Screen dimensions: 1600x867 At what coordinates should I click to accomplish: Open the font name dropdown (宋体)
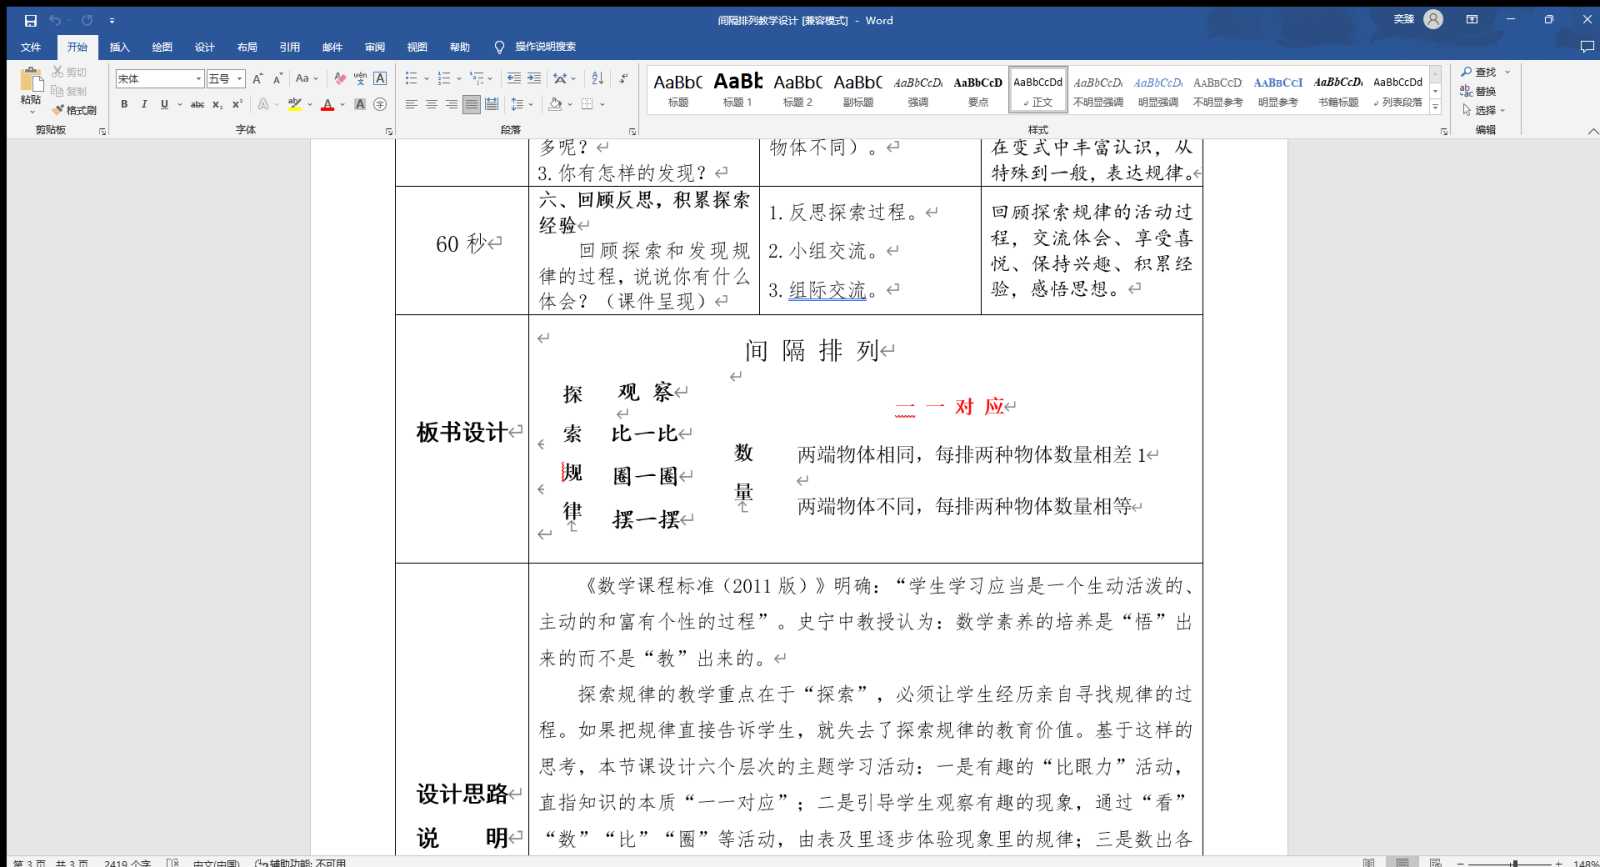[x=198, y=79]
